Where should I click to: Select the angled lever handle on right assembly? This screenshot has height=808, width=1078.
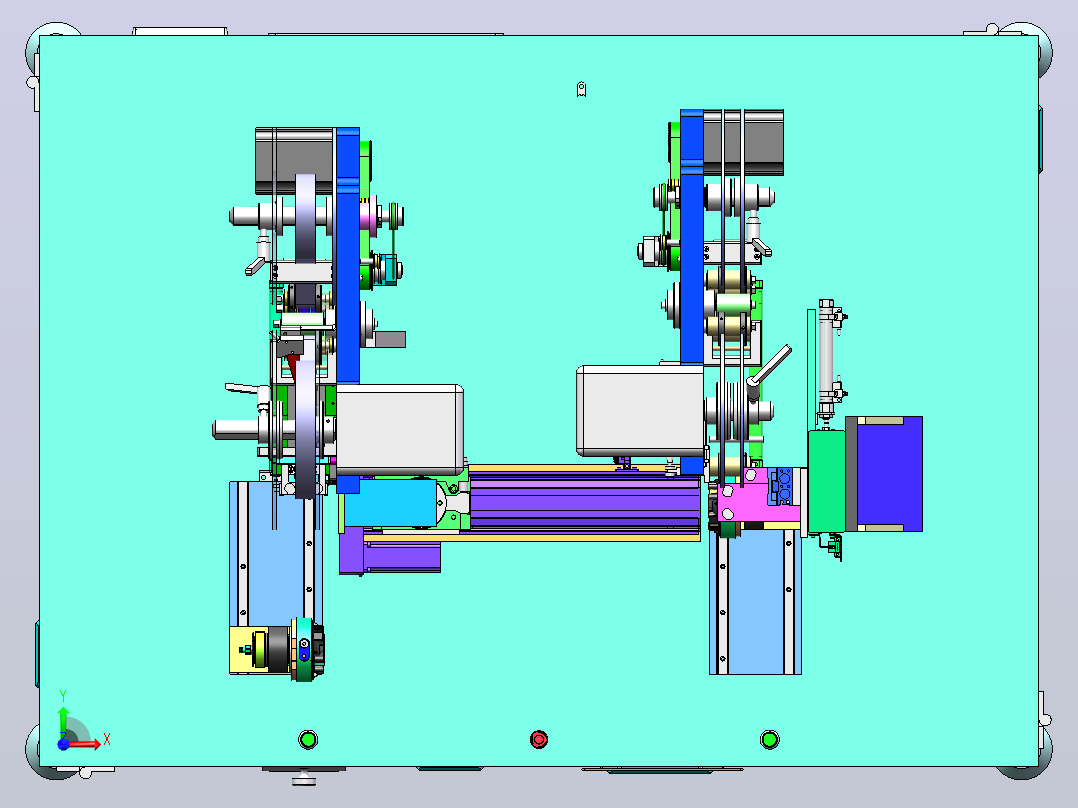click(x=769, y=368)
